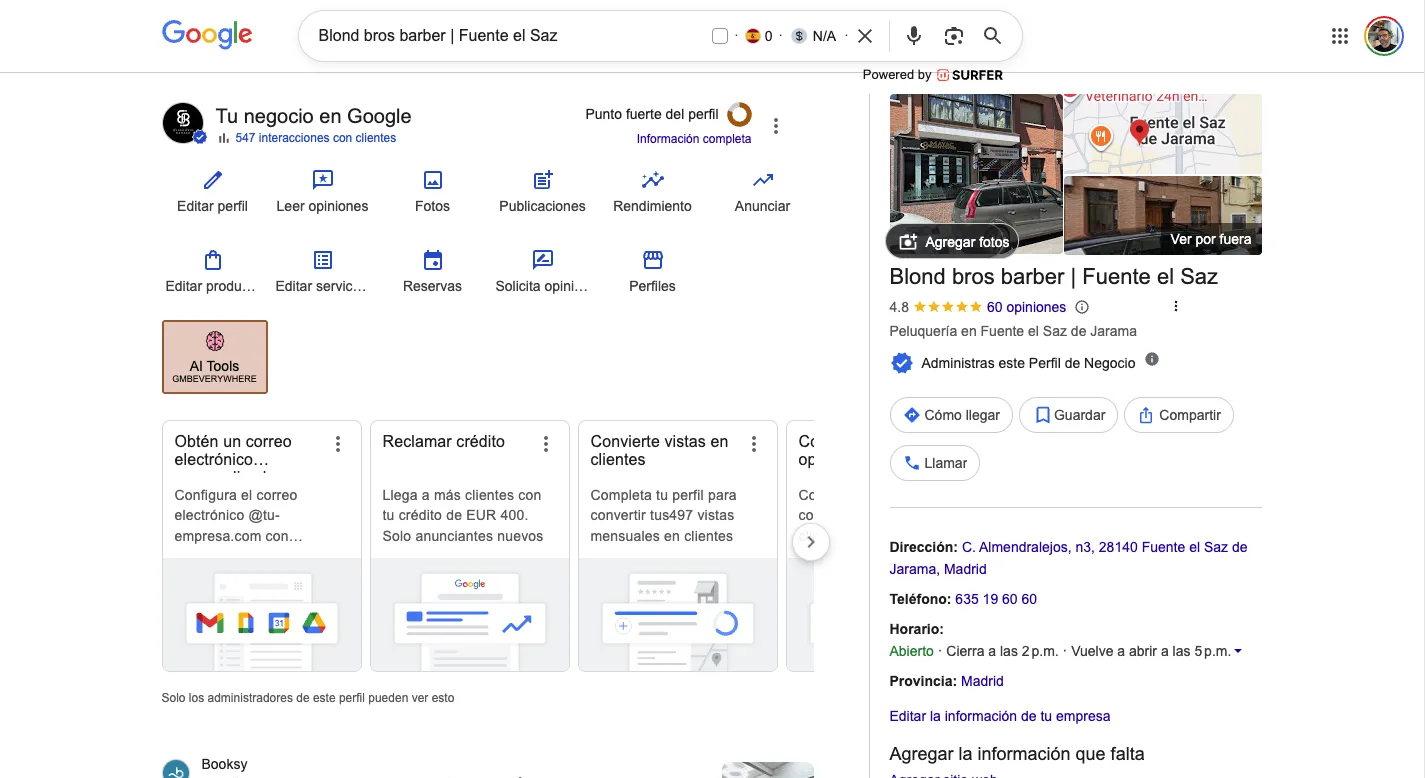This screenshot has width=1425, height=778.
Task: Open Editar servicios list icon
Action: point(322,260)
